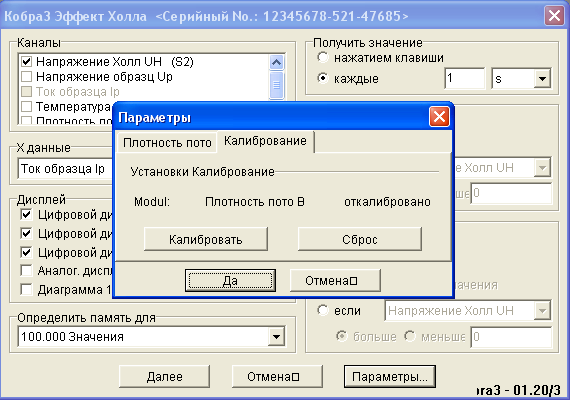The image size is (570, 400).
Task: Toggle the third Цифровой дисплей checkbox
Action: pos(26,252)
